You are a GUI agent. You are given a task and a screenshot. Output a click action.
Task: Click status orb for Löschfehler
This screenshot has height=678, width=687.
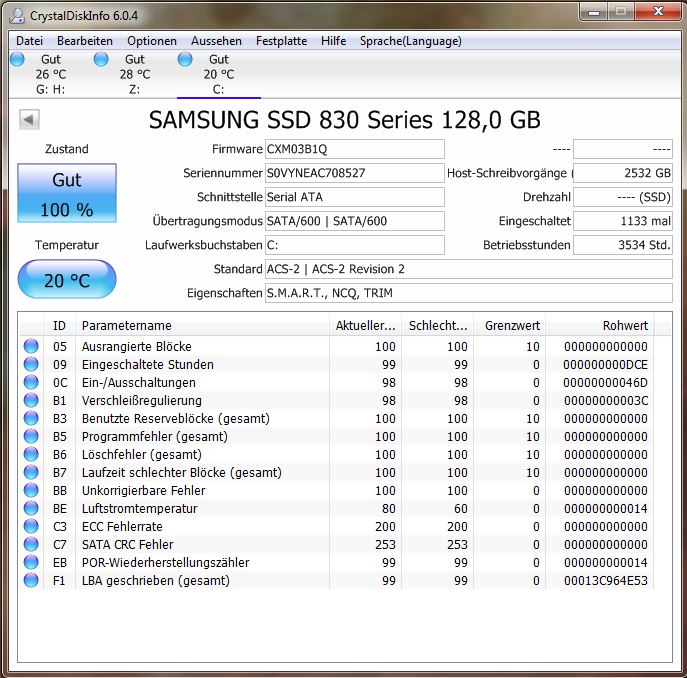pyautogui.click(x=31, y=454)
